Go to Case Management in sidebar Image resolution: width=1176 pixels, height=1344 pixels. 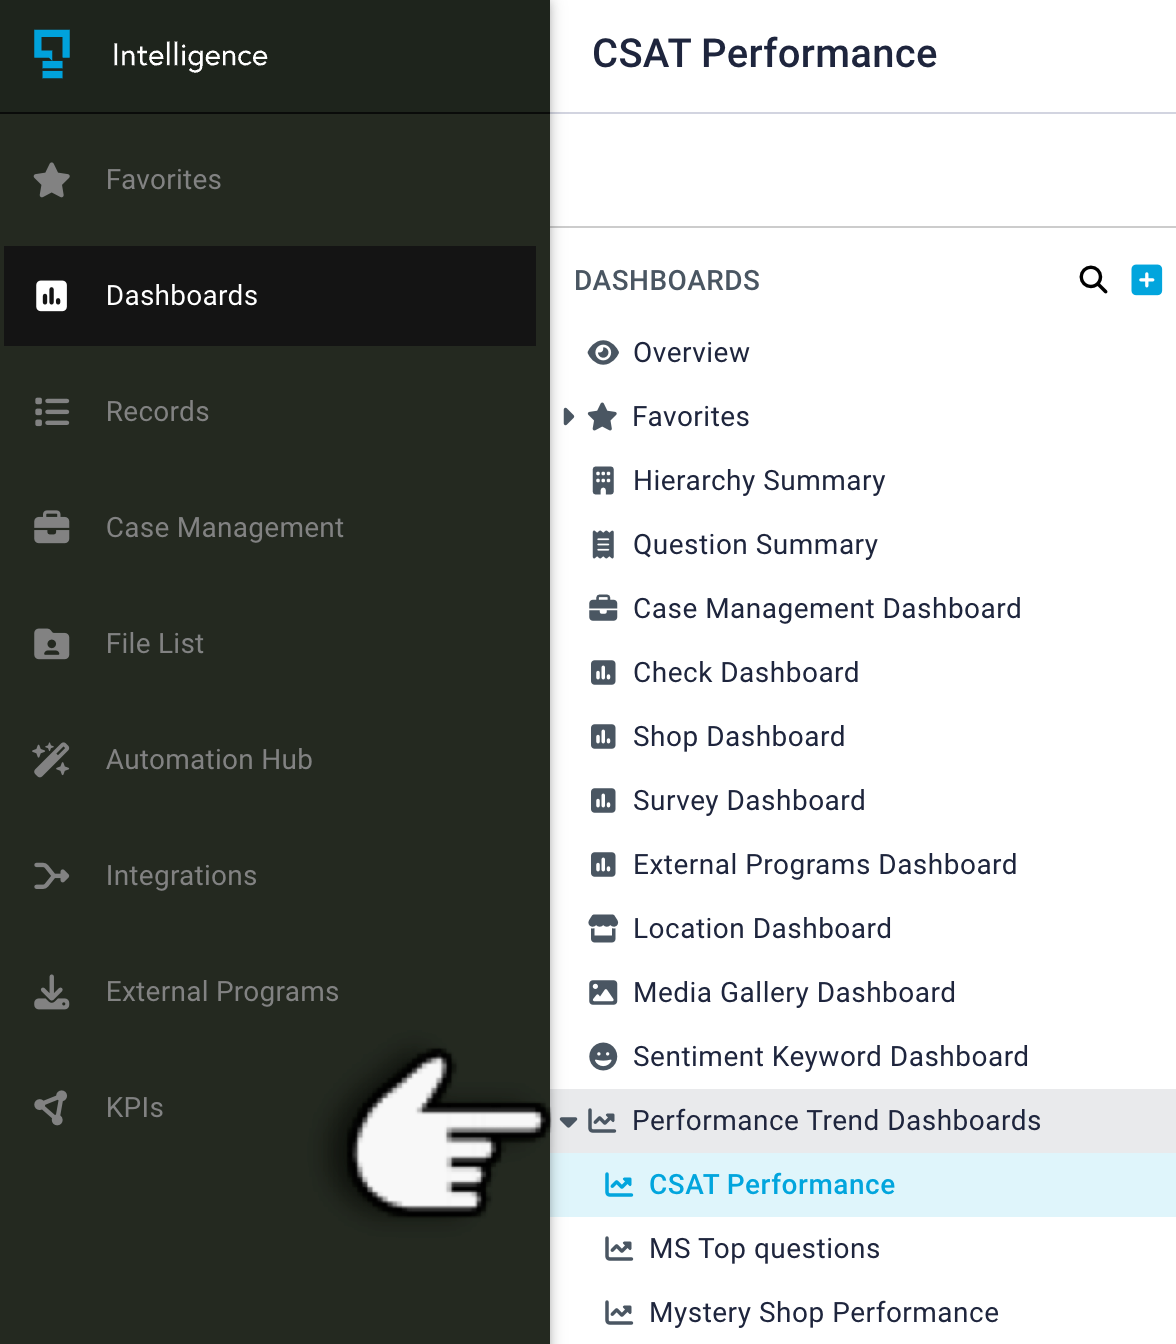tap(224, 528)
